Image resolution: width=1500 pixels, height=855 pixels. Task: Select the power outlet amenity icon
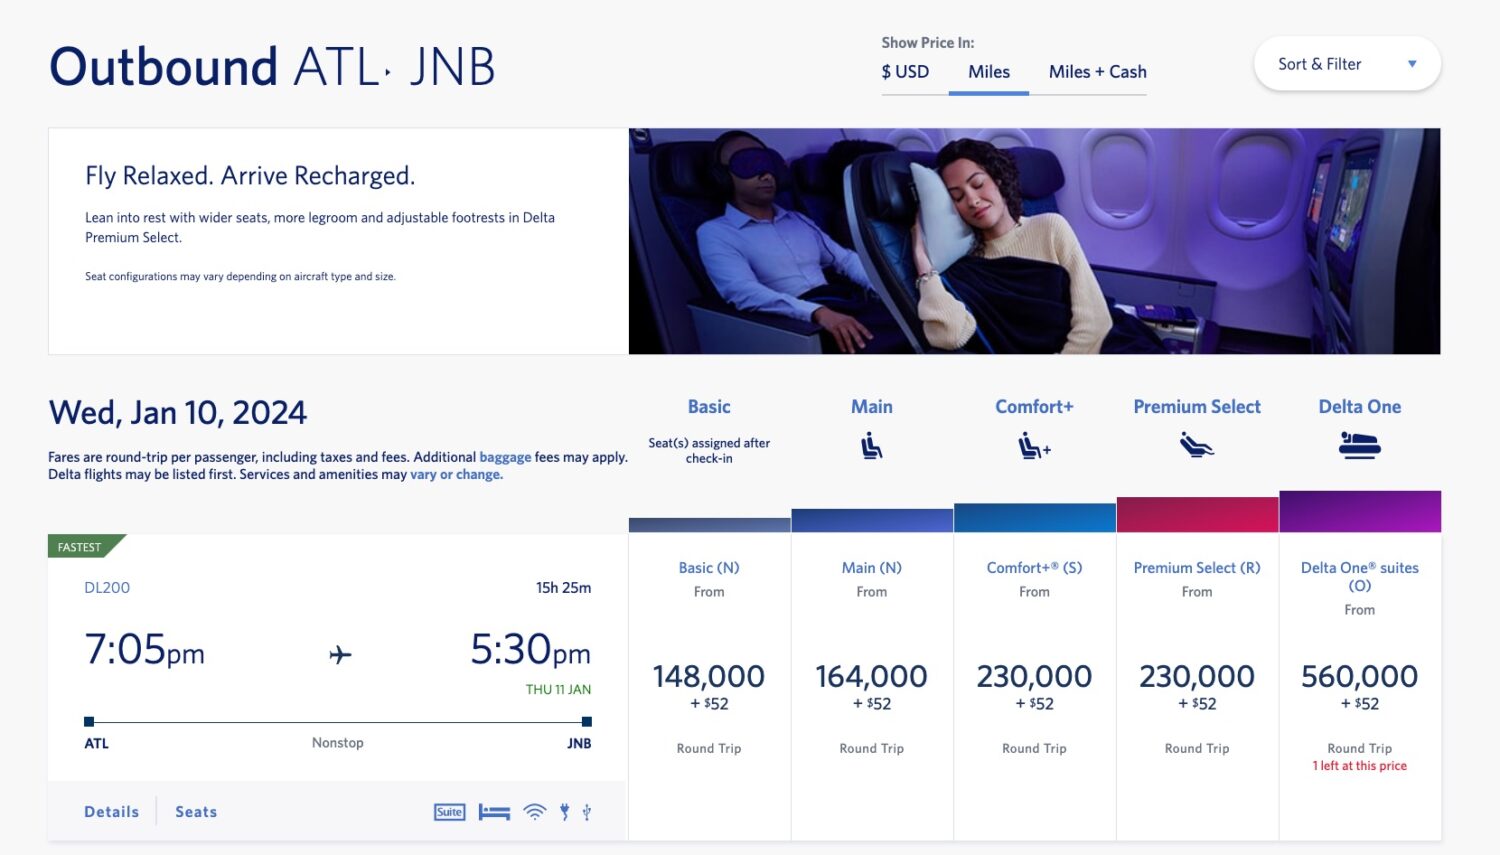click(566, 811)
